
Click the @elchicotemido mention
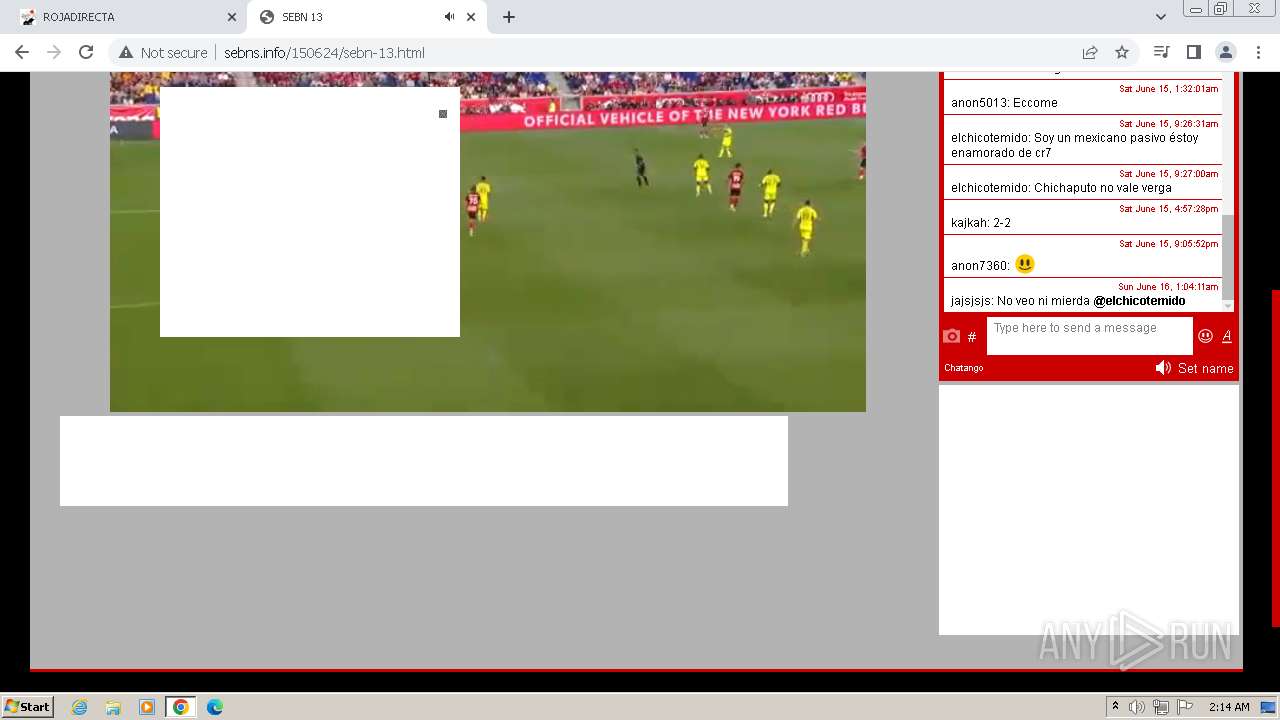coord(1139,301)
